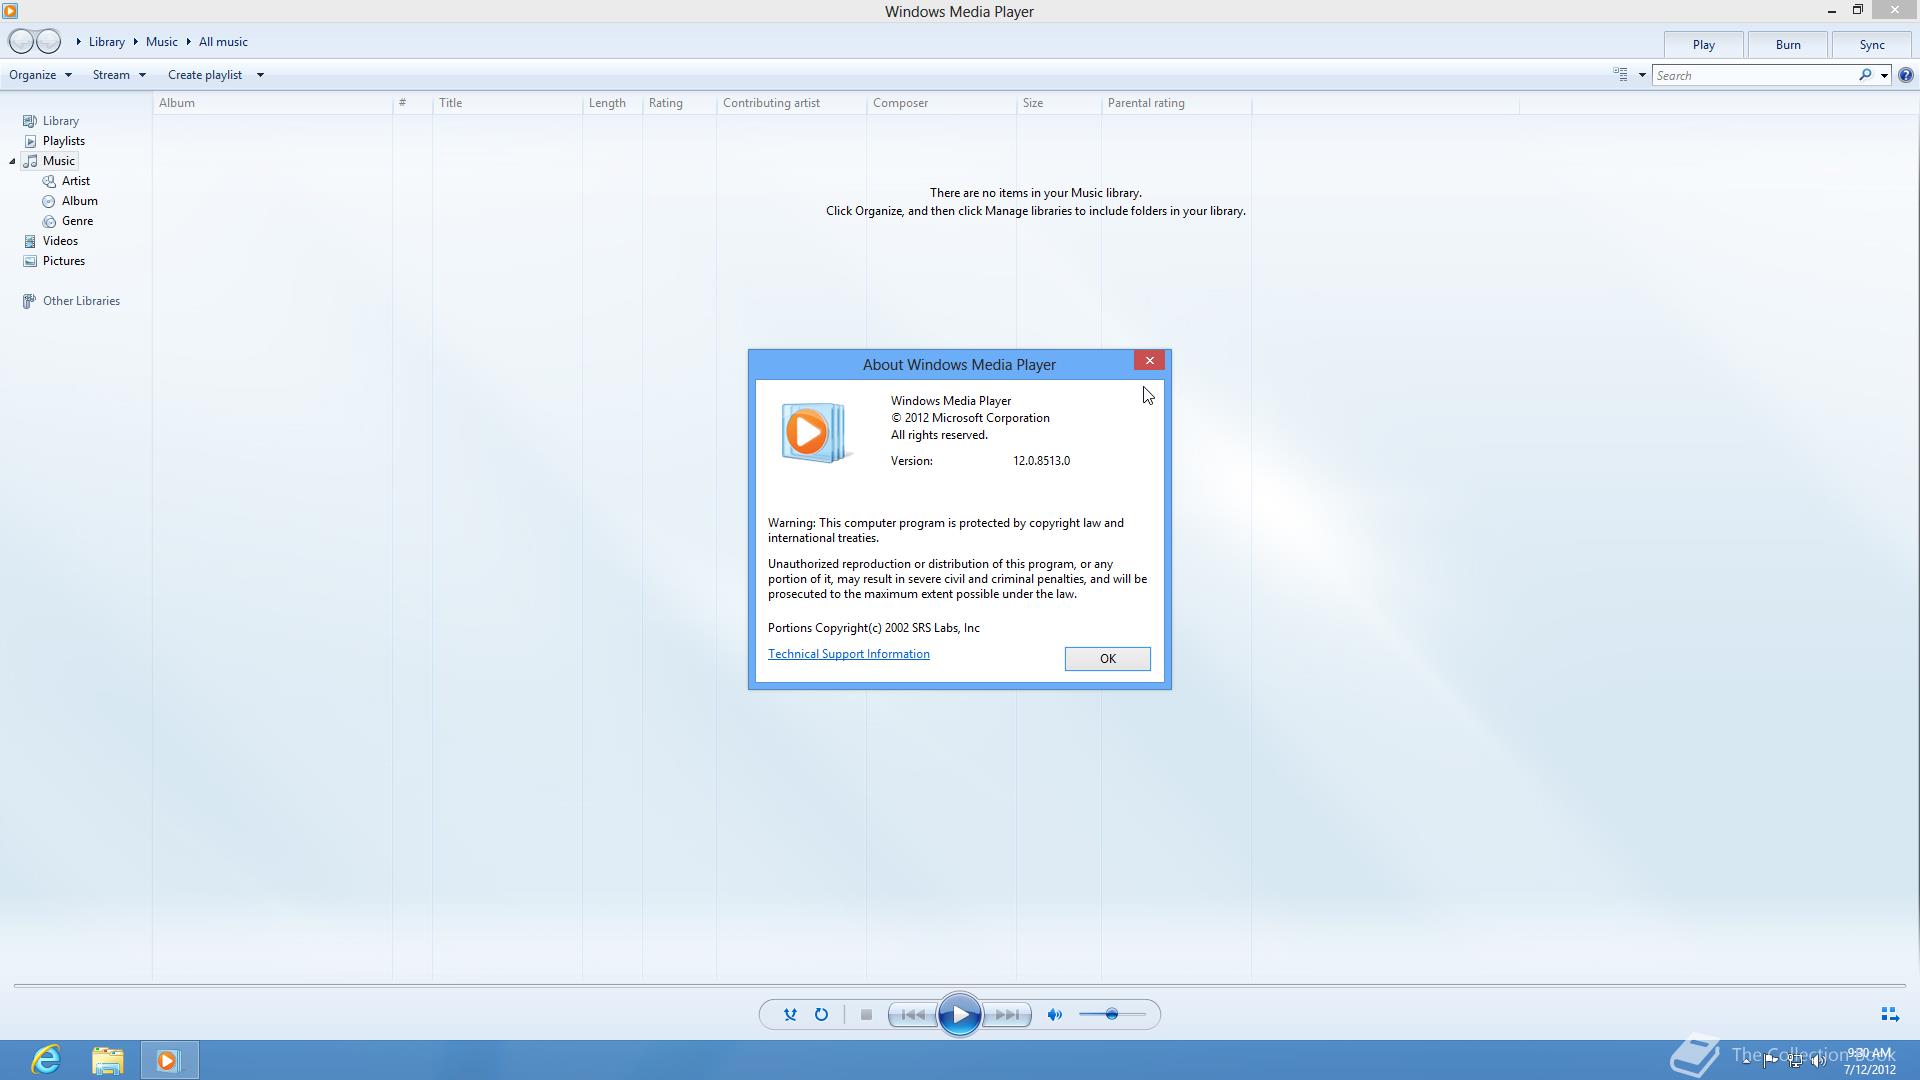Click the Stop playback button
Viewport: 1920px width, 1080px height.
[866, 1015]
